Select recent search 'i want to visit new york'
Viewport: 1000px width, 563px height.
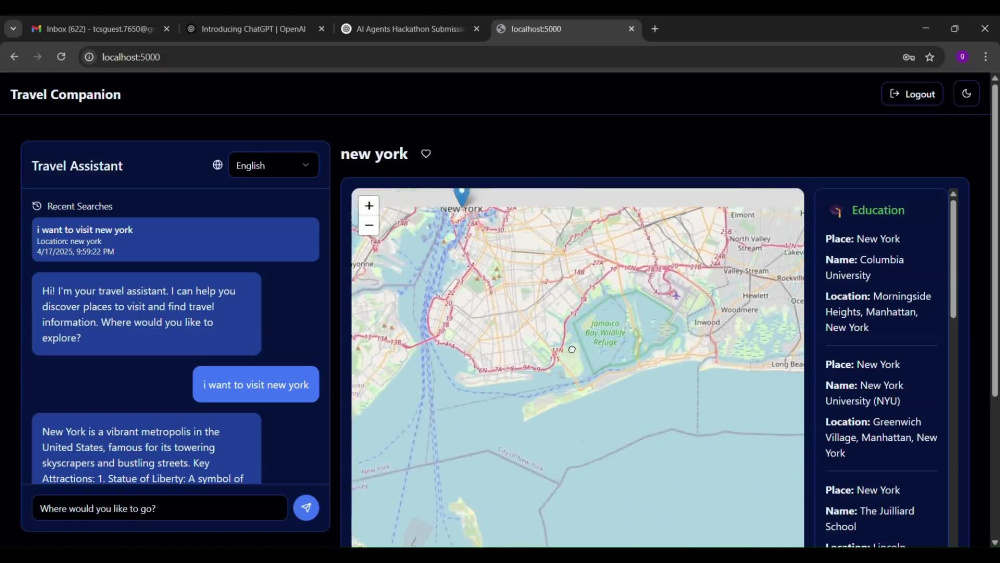[175, 240]
